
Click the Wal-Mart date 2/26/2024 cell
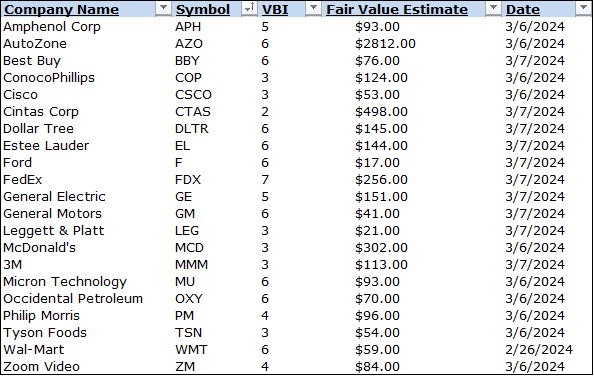click(x=539, y=349)
